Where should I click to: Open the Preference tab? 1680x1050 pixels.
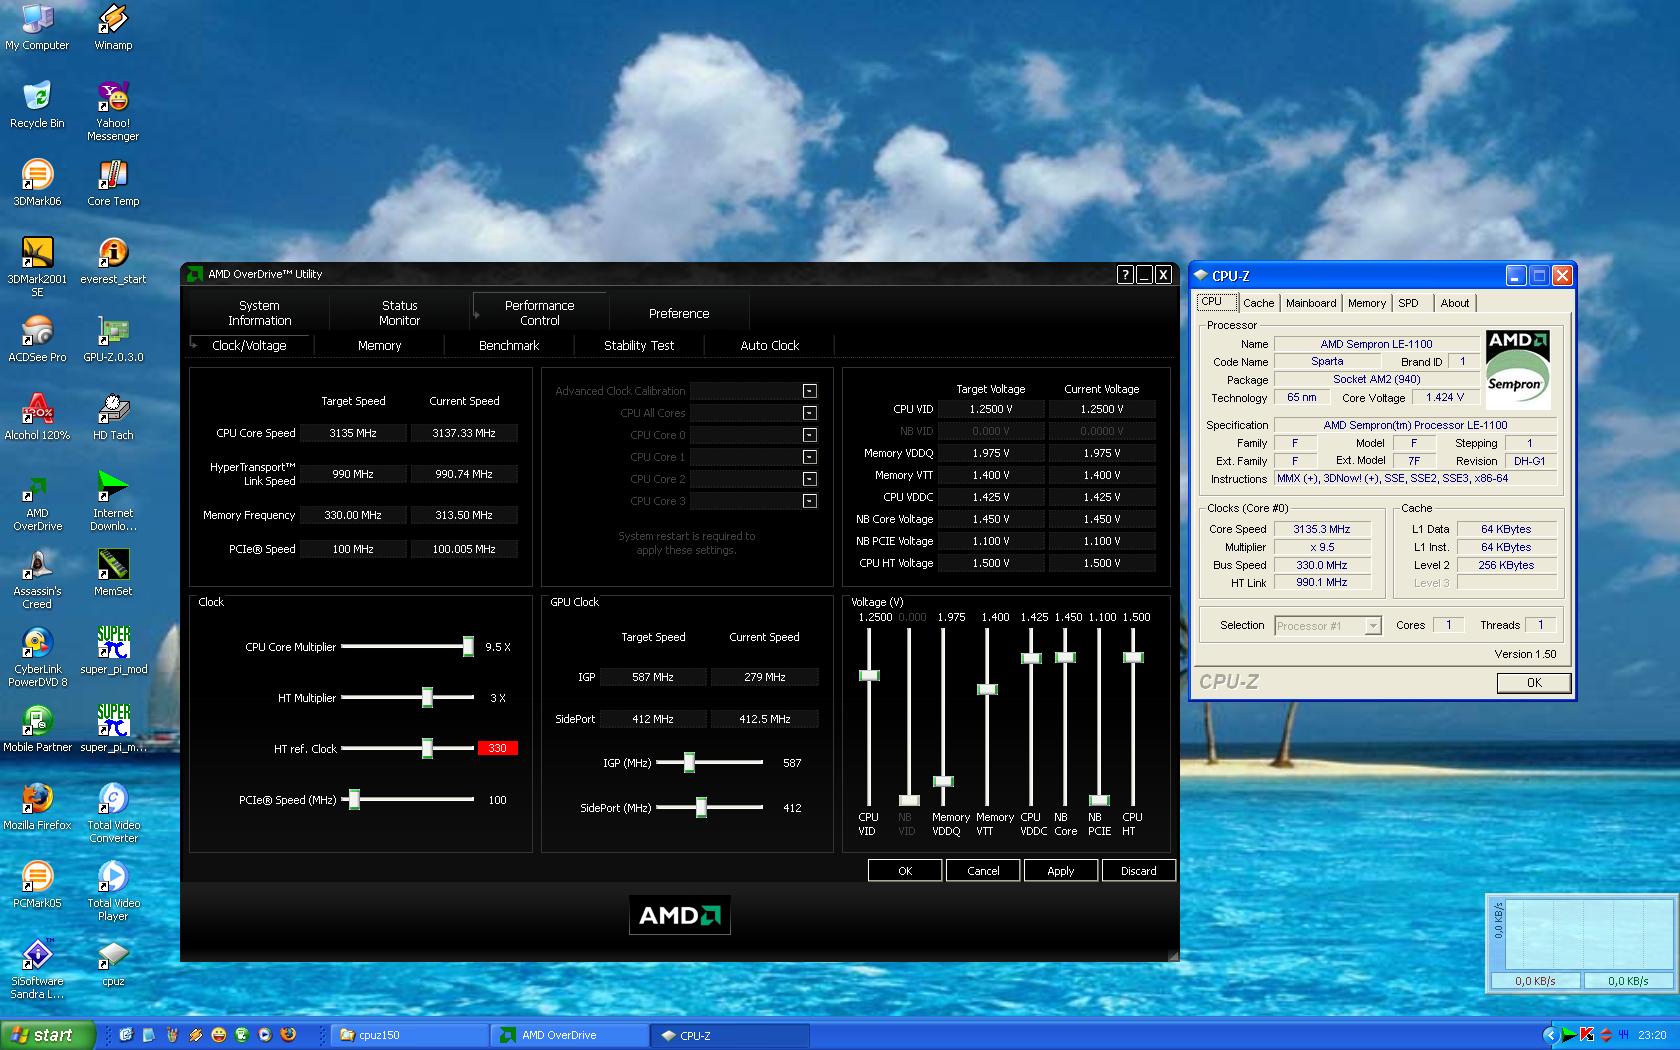coord(679,313)
